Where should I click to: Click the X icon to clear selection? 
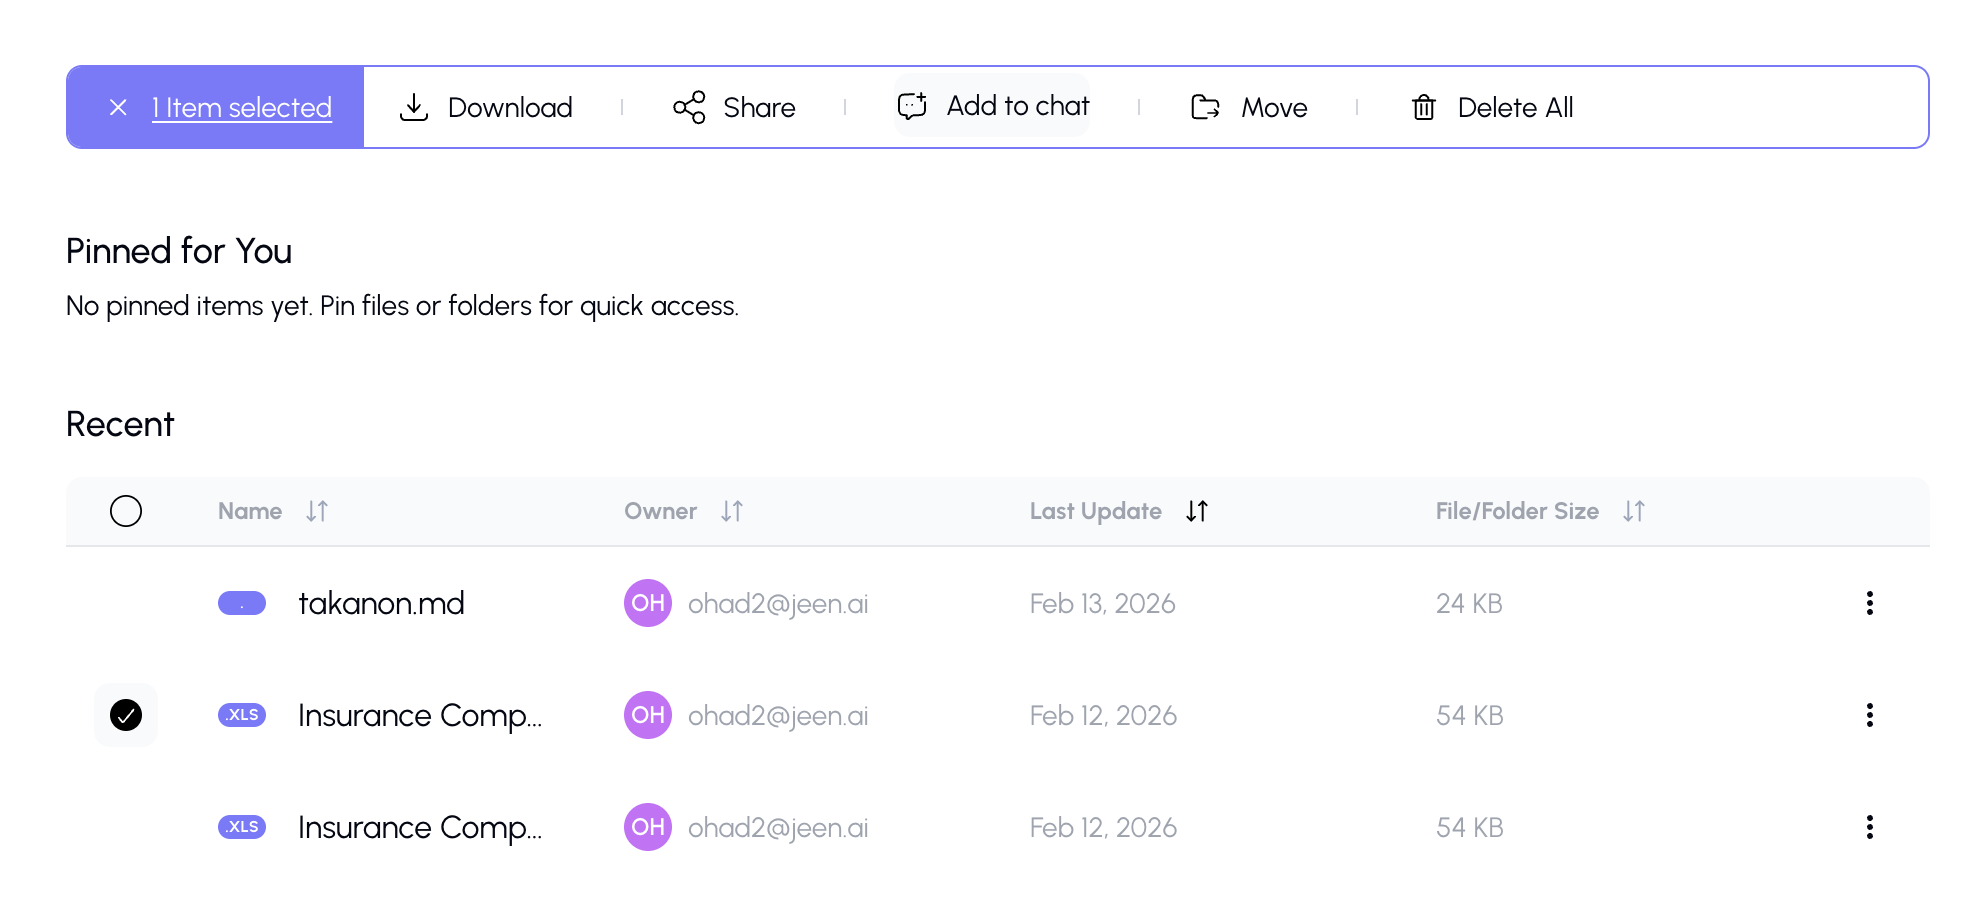118,107
